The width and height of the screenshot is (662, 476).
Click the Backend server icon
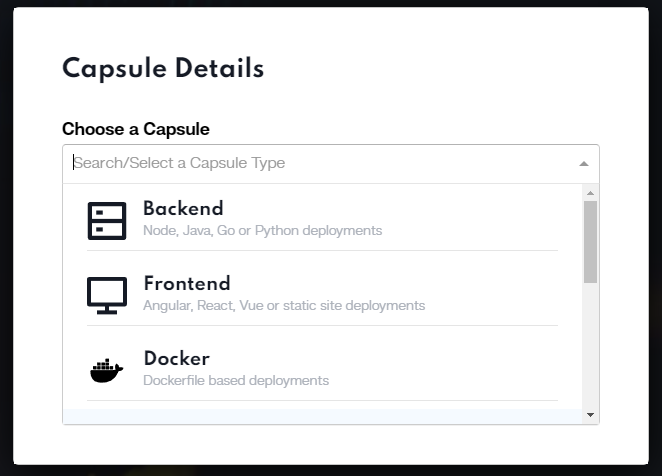107,220
